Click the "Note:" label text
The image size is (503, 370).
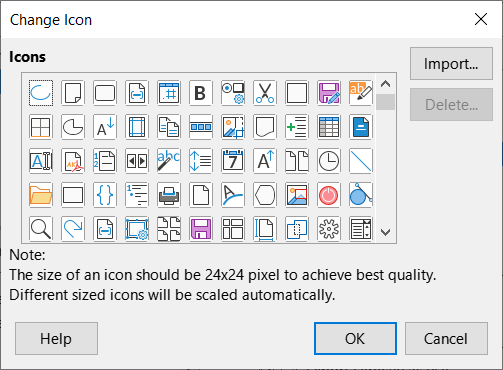point(27,255)
